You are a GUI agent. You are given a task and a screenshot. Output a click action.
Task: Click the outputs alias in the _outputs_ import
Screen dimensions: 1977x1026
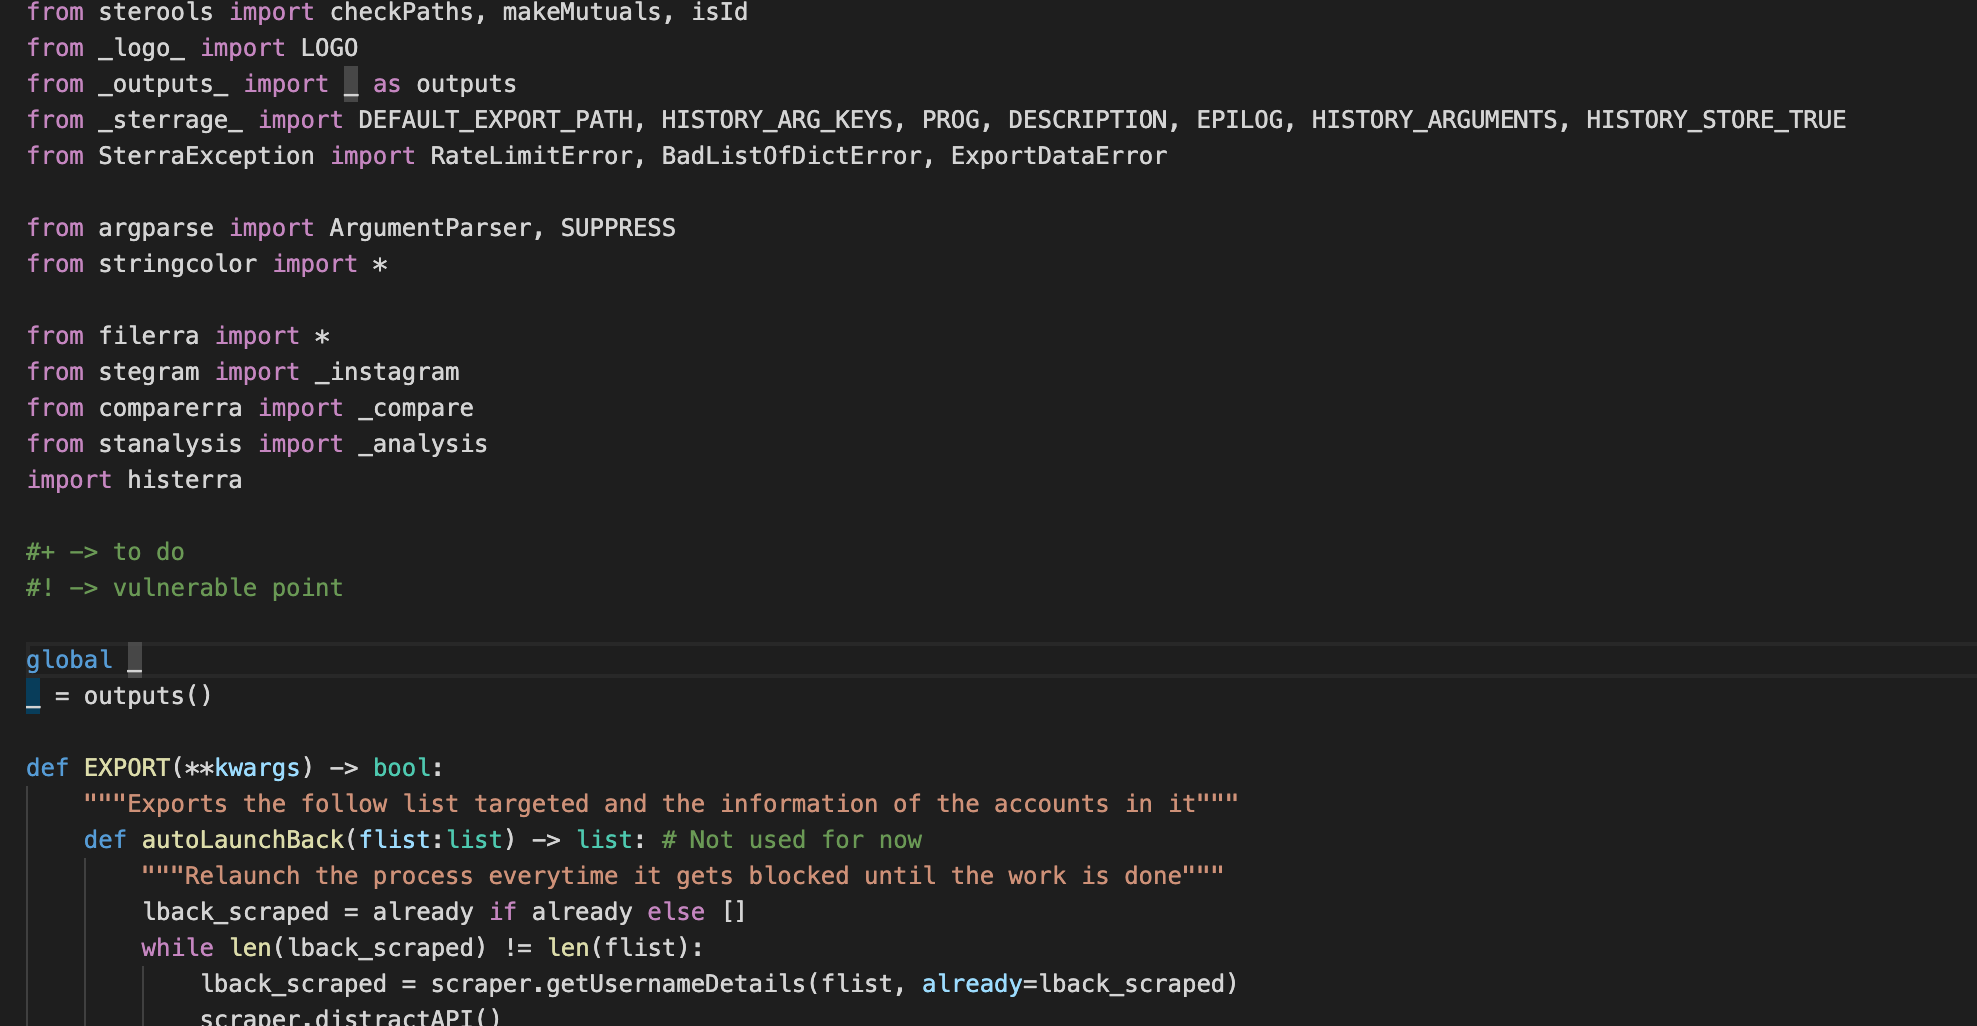pos(466,83)
